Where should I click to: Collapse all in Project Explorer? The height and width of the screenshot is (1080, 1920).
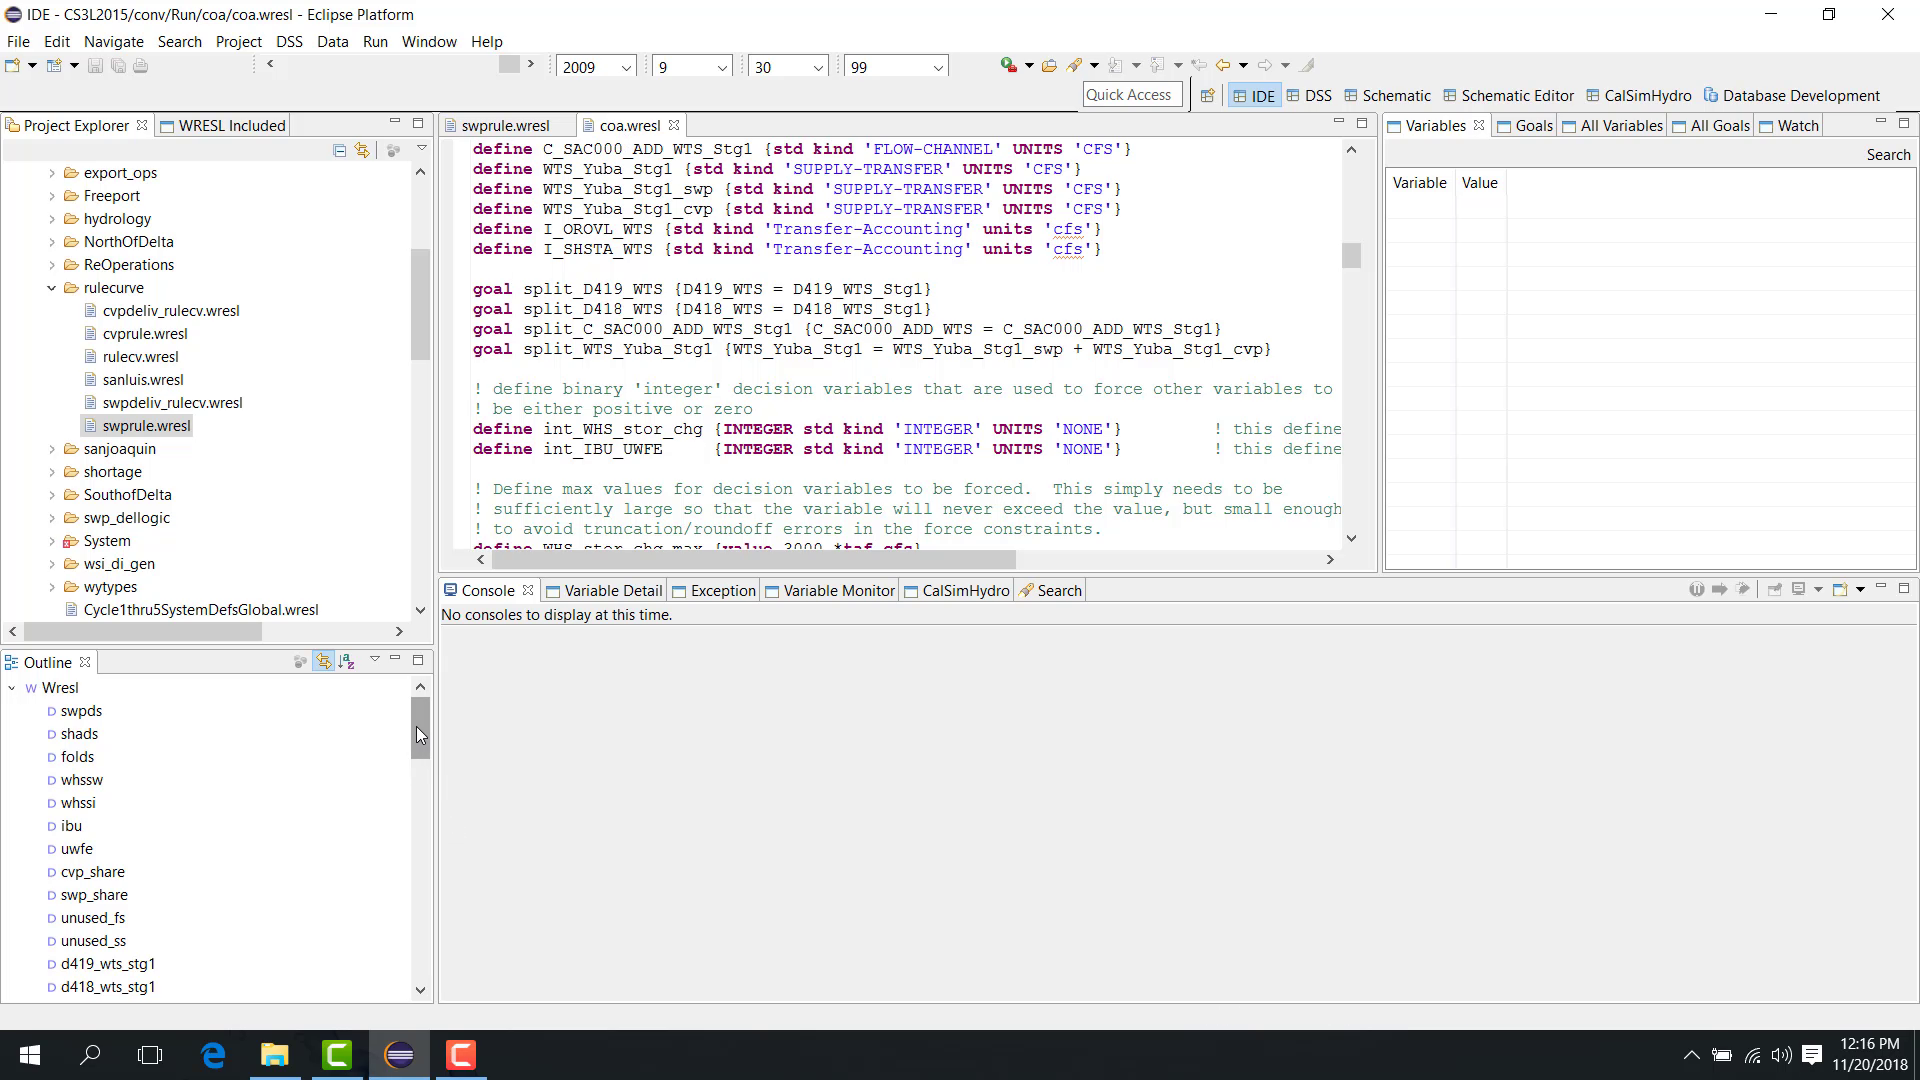click(x=340, y=151)
